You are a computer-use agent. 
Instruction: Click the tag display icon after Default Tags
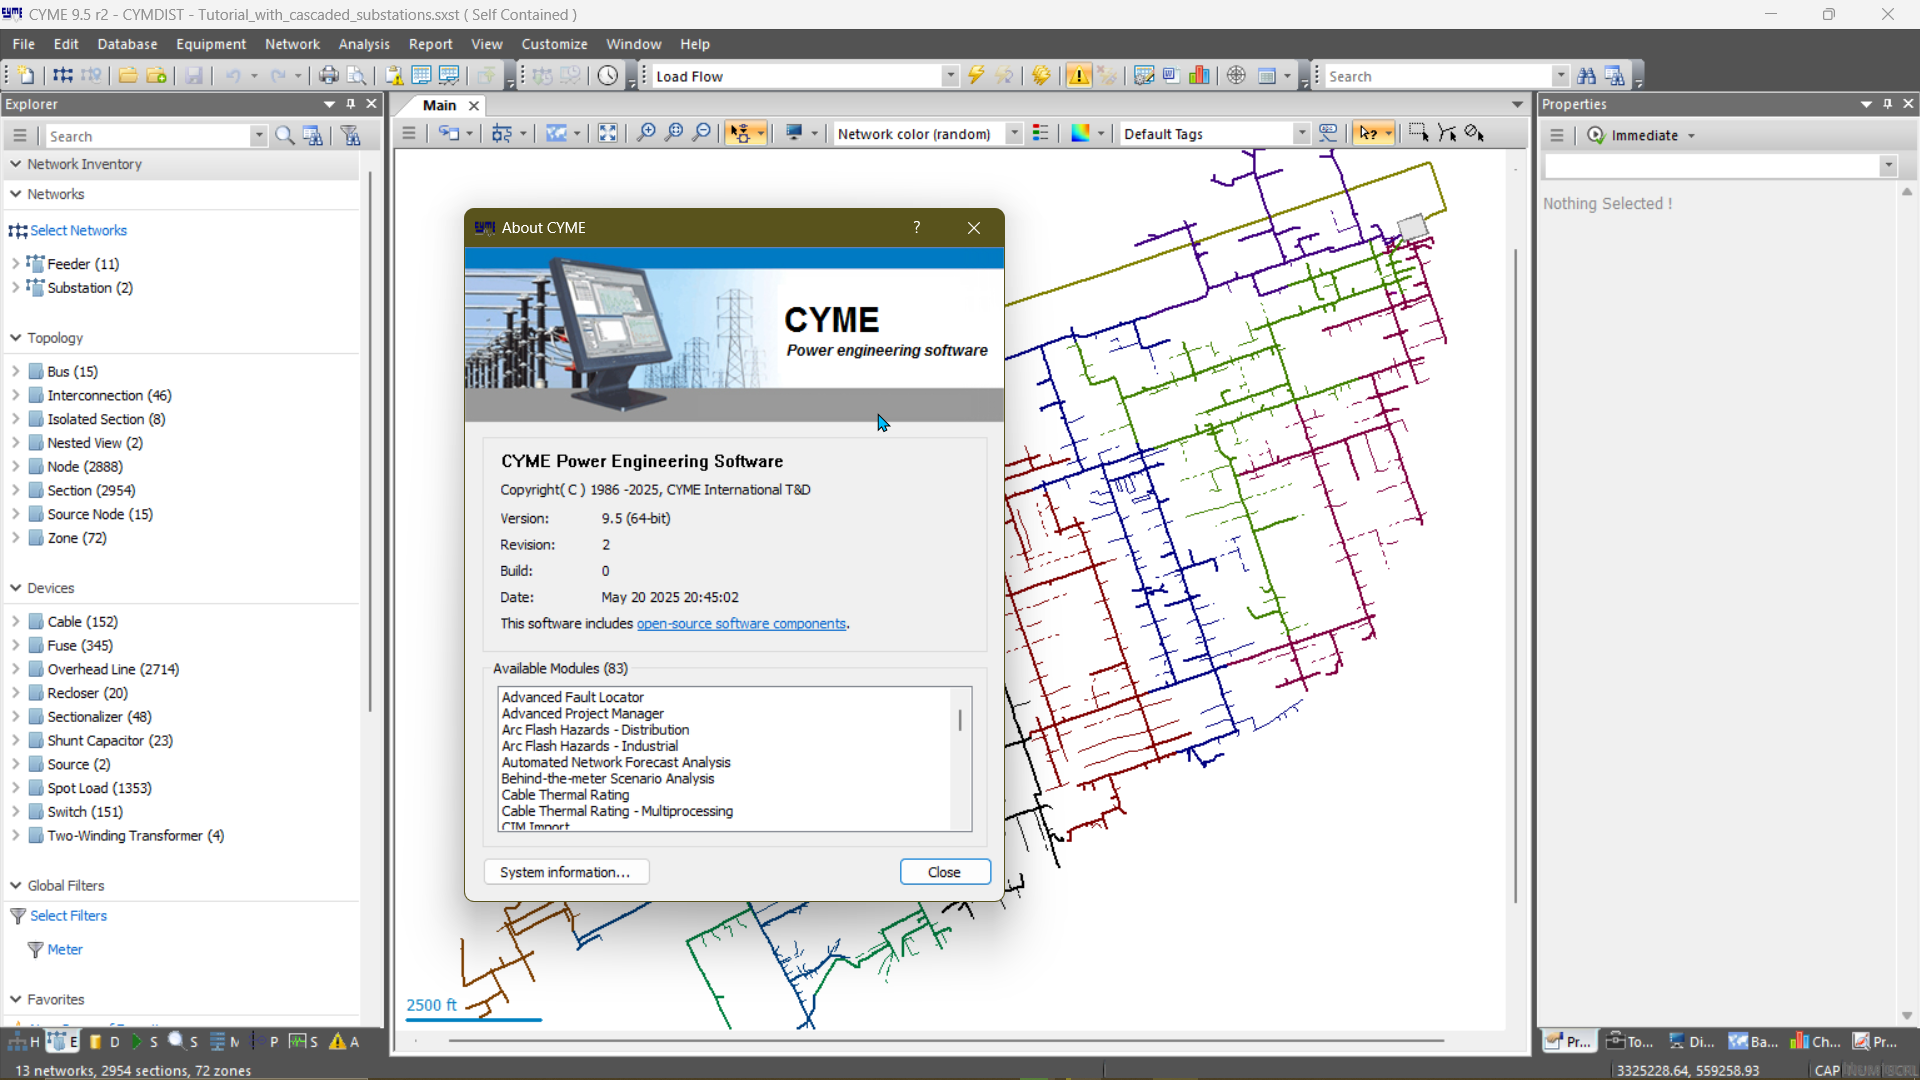1328,133
